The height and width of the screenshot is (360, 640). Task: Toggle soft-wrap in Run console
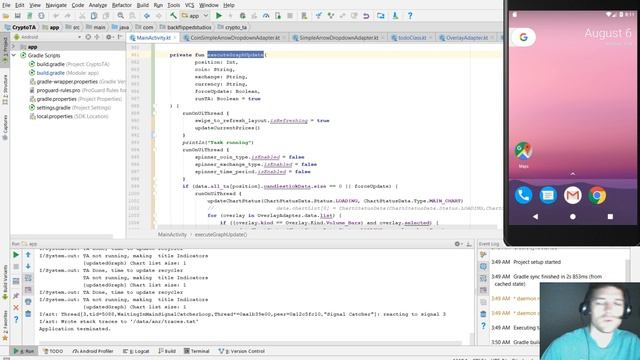[28, 278]
